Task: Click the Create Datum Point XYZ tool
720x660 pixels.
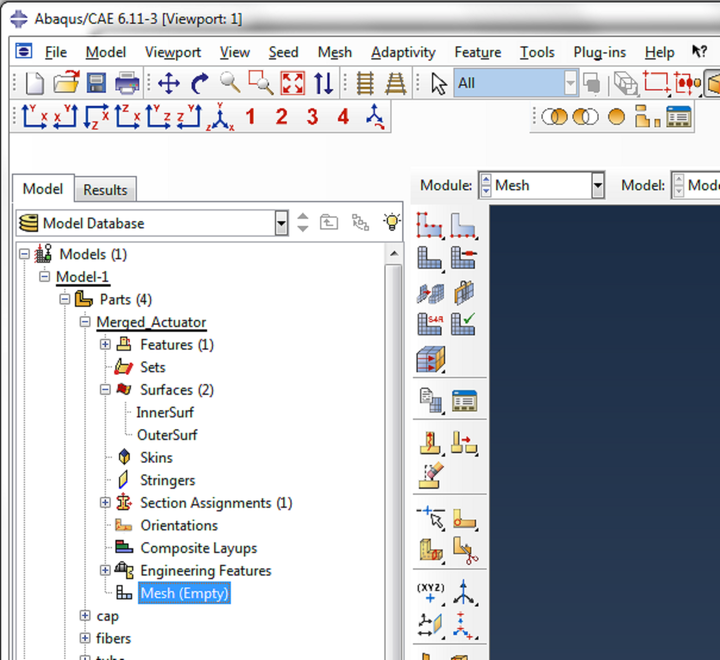Action: (x=430, y=592)
